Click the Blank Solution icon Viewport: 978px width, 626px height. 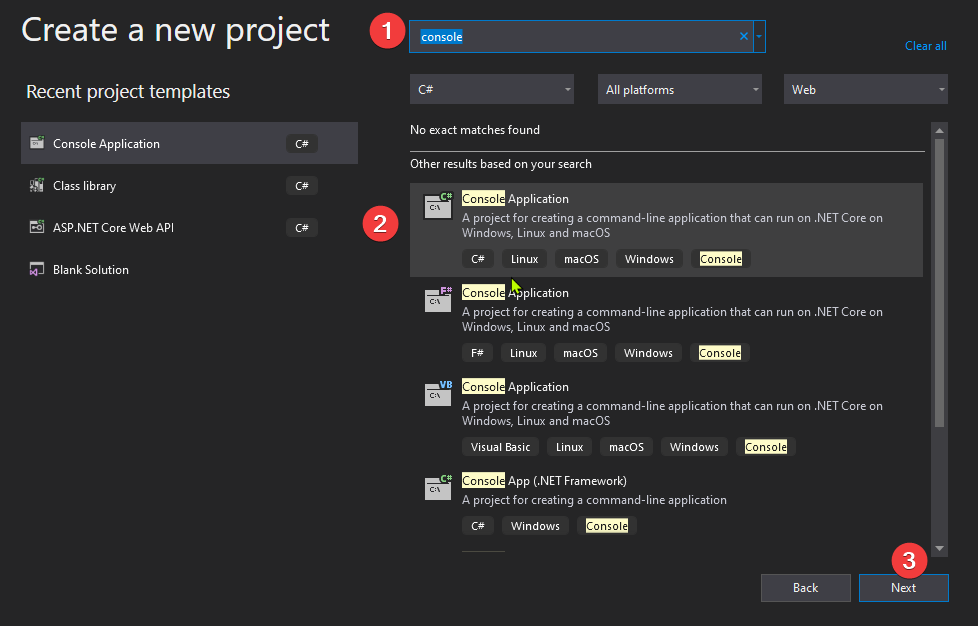(x=37, y=269)
